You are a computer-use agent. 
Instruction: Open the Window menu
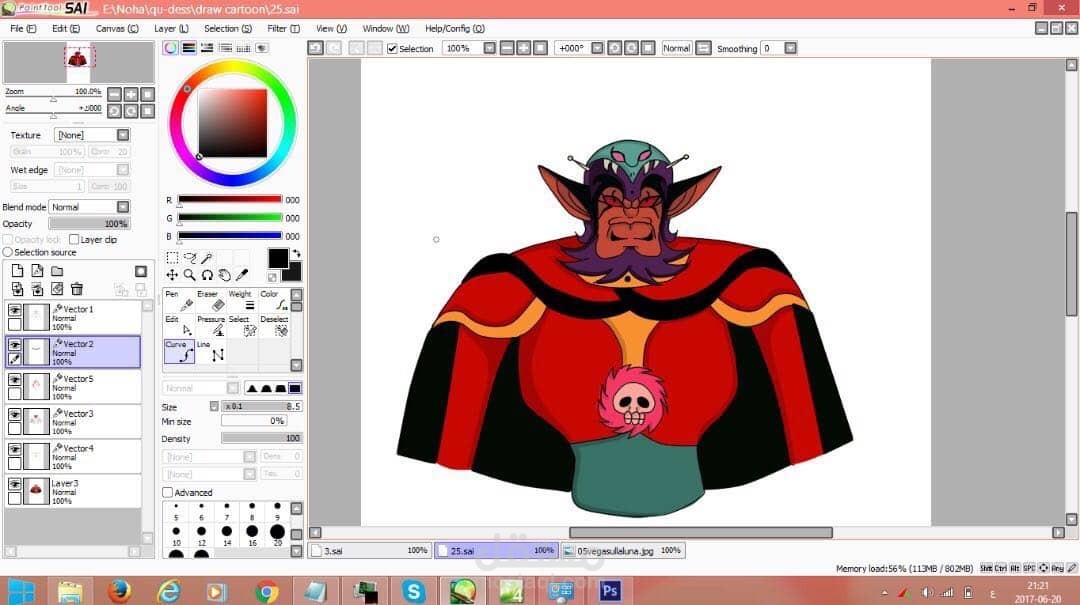tap(386, 28)
